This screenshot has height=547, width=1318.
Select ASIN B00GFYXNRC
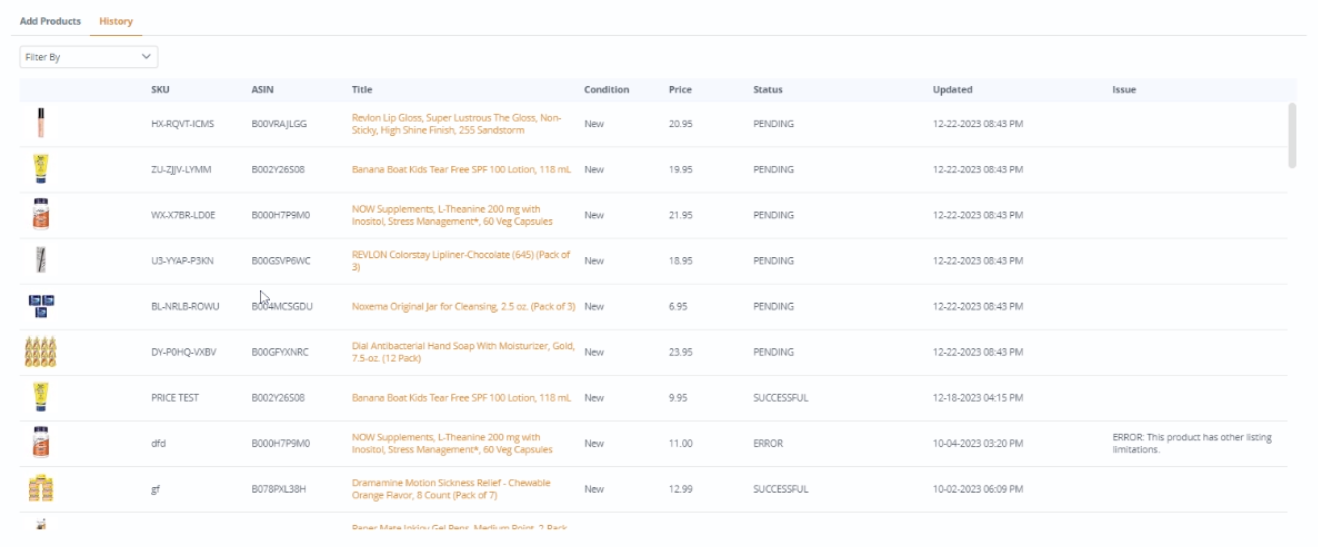click(x=280, y=352)
